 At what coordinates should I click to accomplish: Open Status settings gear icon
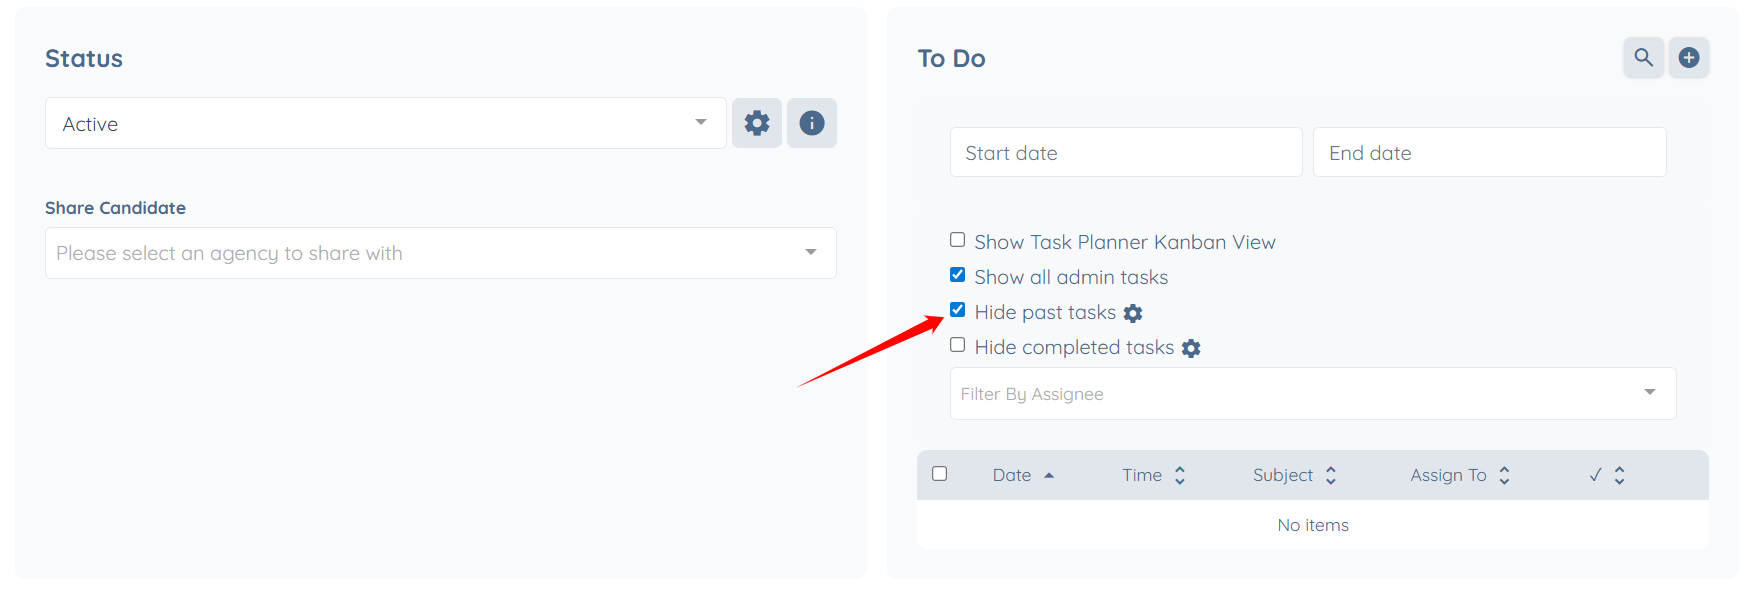pos(756,123)
